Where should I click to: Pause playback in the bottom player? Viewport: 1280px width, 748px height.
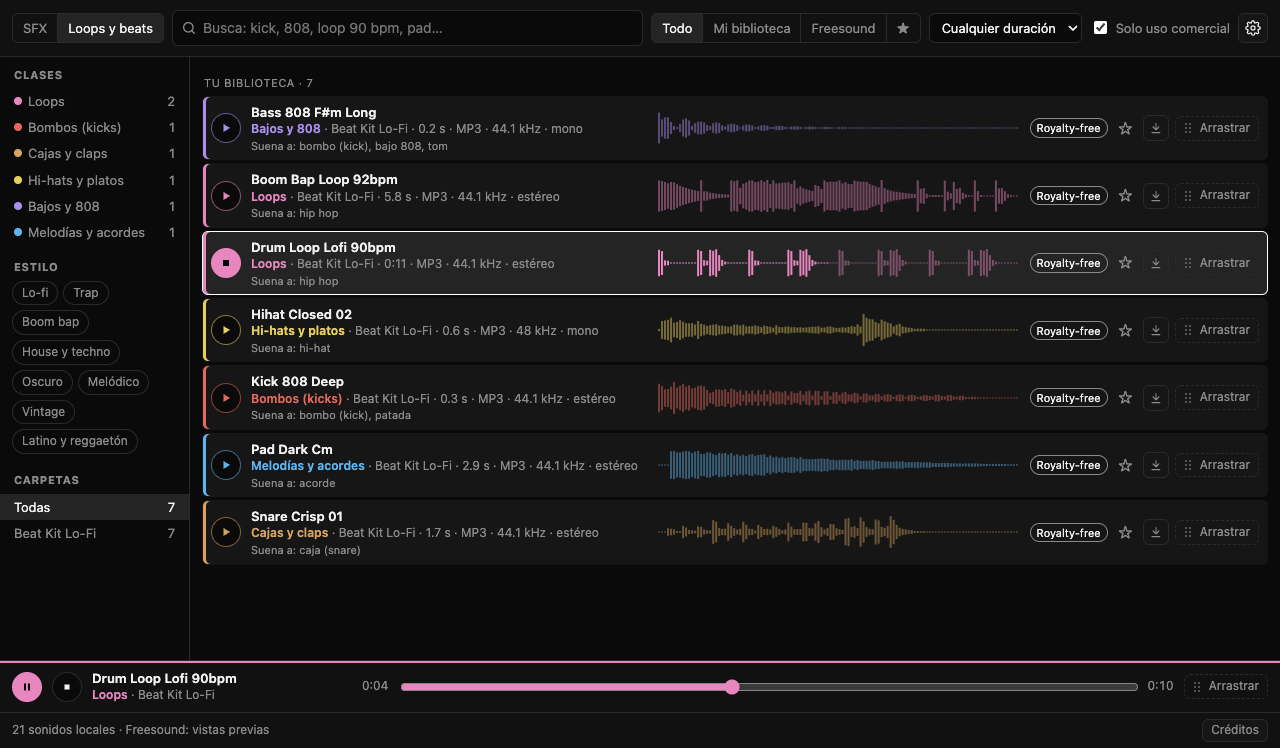point(27,687)
